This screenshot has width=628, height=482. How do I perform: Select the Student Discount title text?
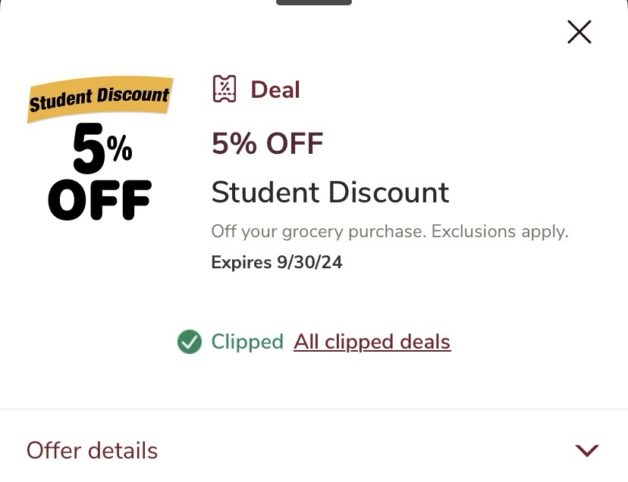tap(330, 192)
